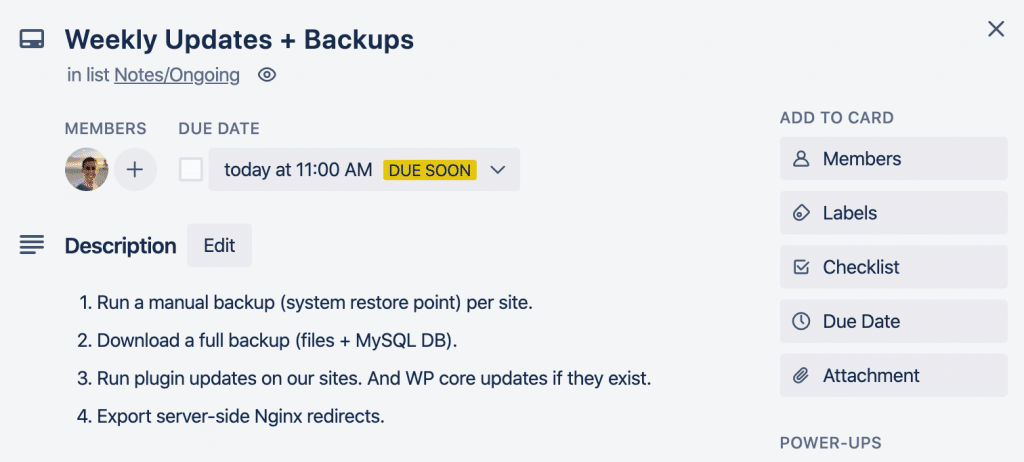Click the Weekly Updates + Backups title
The width and height of the screenshot is (1024, 462).
click(x=239, y=39)
